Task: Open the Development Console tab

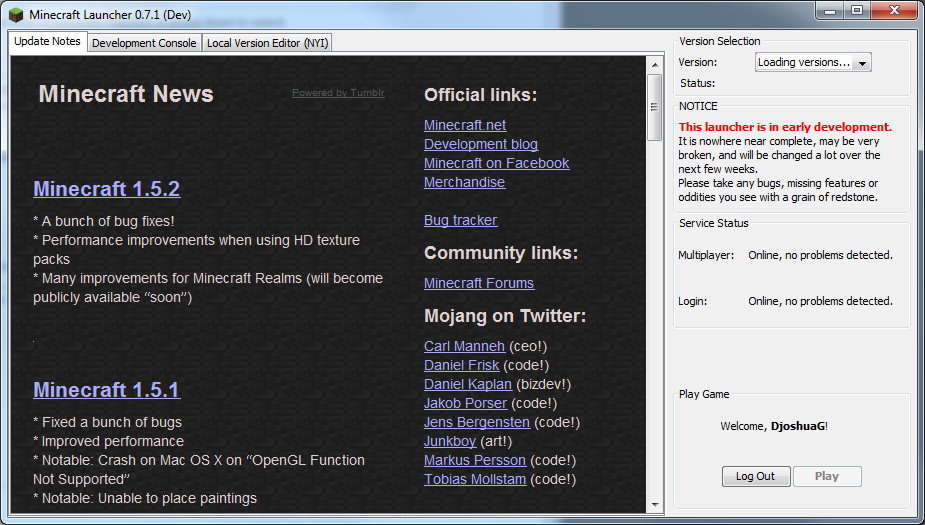Action: click(x=144, y=43)
